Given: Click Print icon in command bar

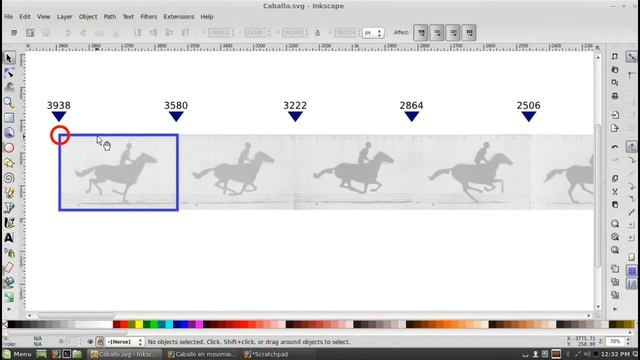Looking at the screenshot, I should click(615, 96).
